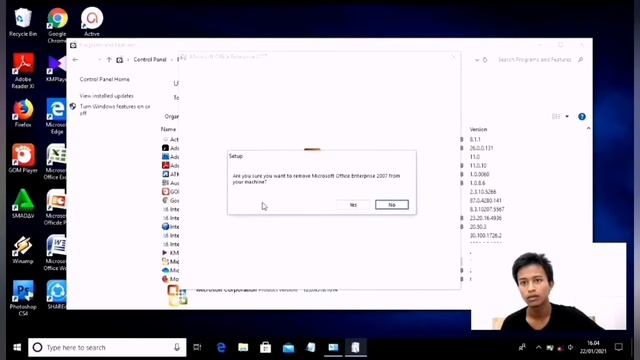Activate microphone in taskbar search

(177, 347)
